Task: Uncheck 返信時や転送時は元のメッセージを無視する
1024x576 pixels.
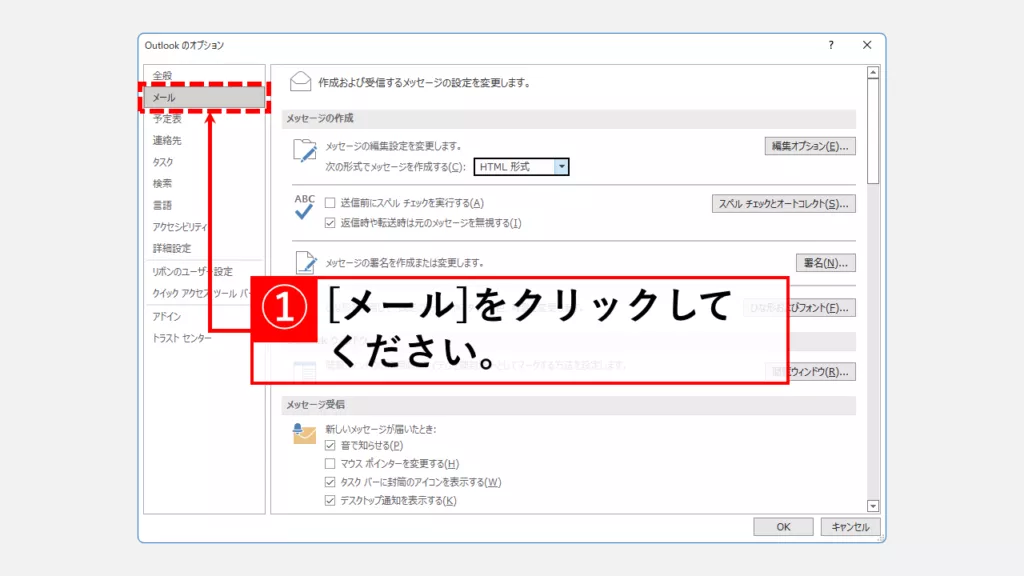Action: 330,223
